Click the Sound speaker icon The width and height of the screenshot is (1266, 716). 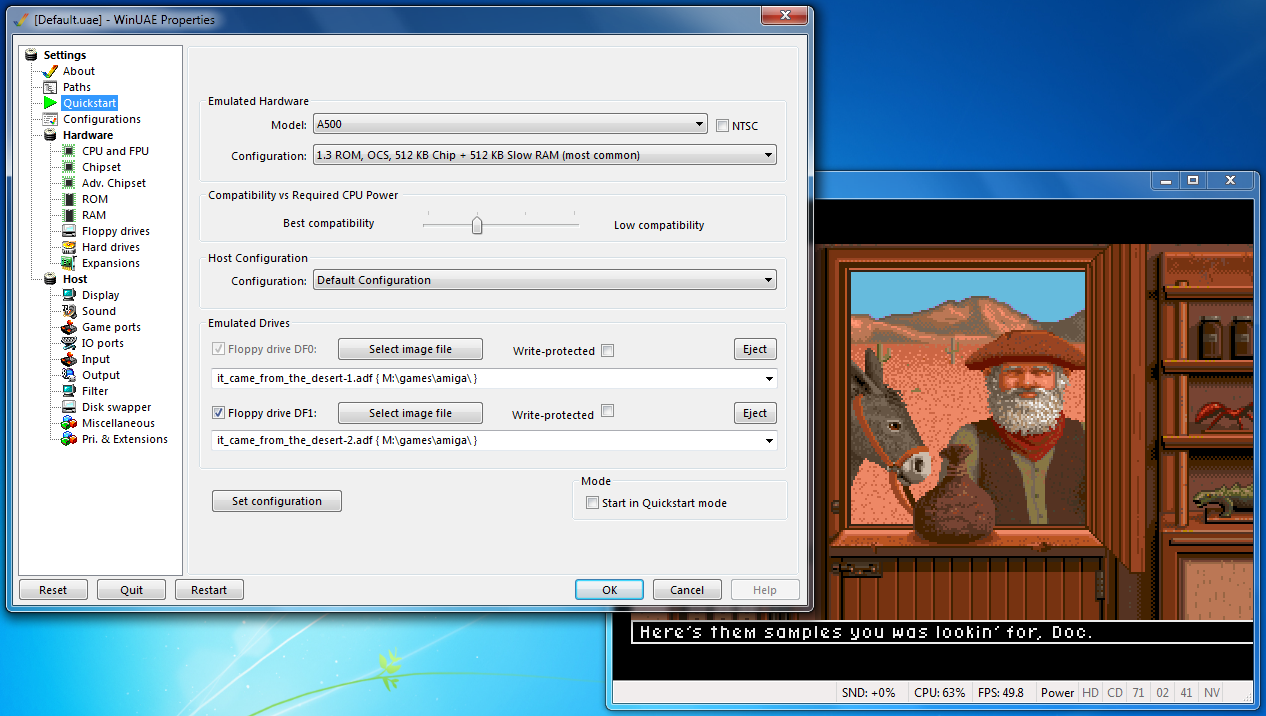tap(69, 311)
